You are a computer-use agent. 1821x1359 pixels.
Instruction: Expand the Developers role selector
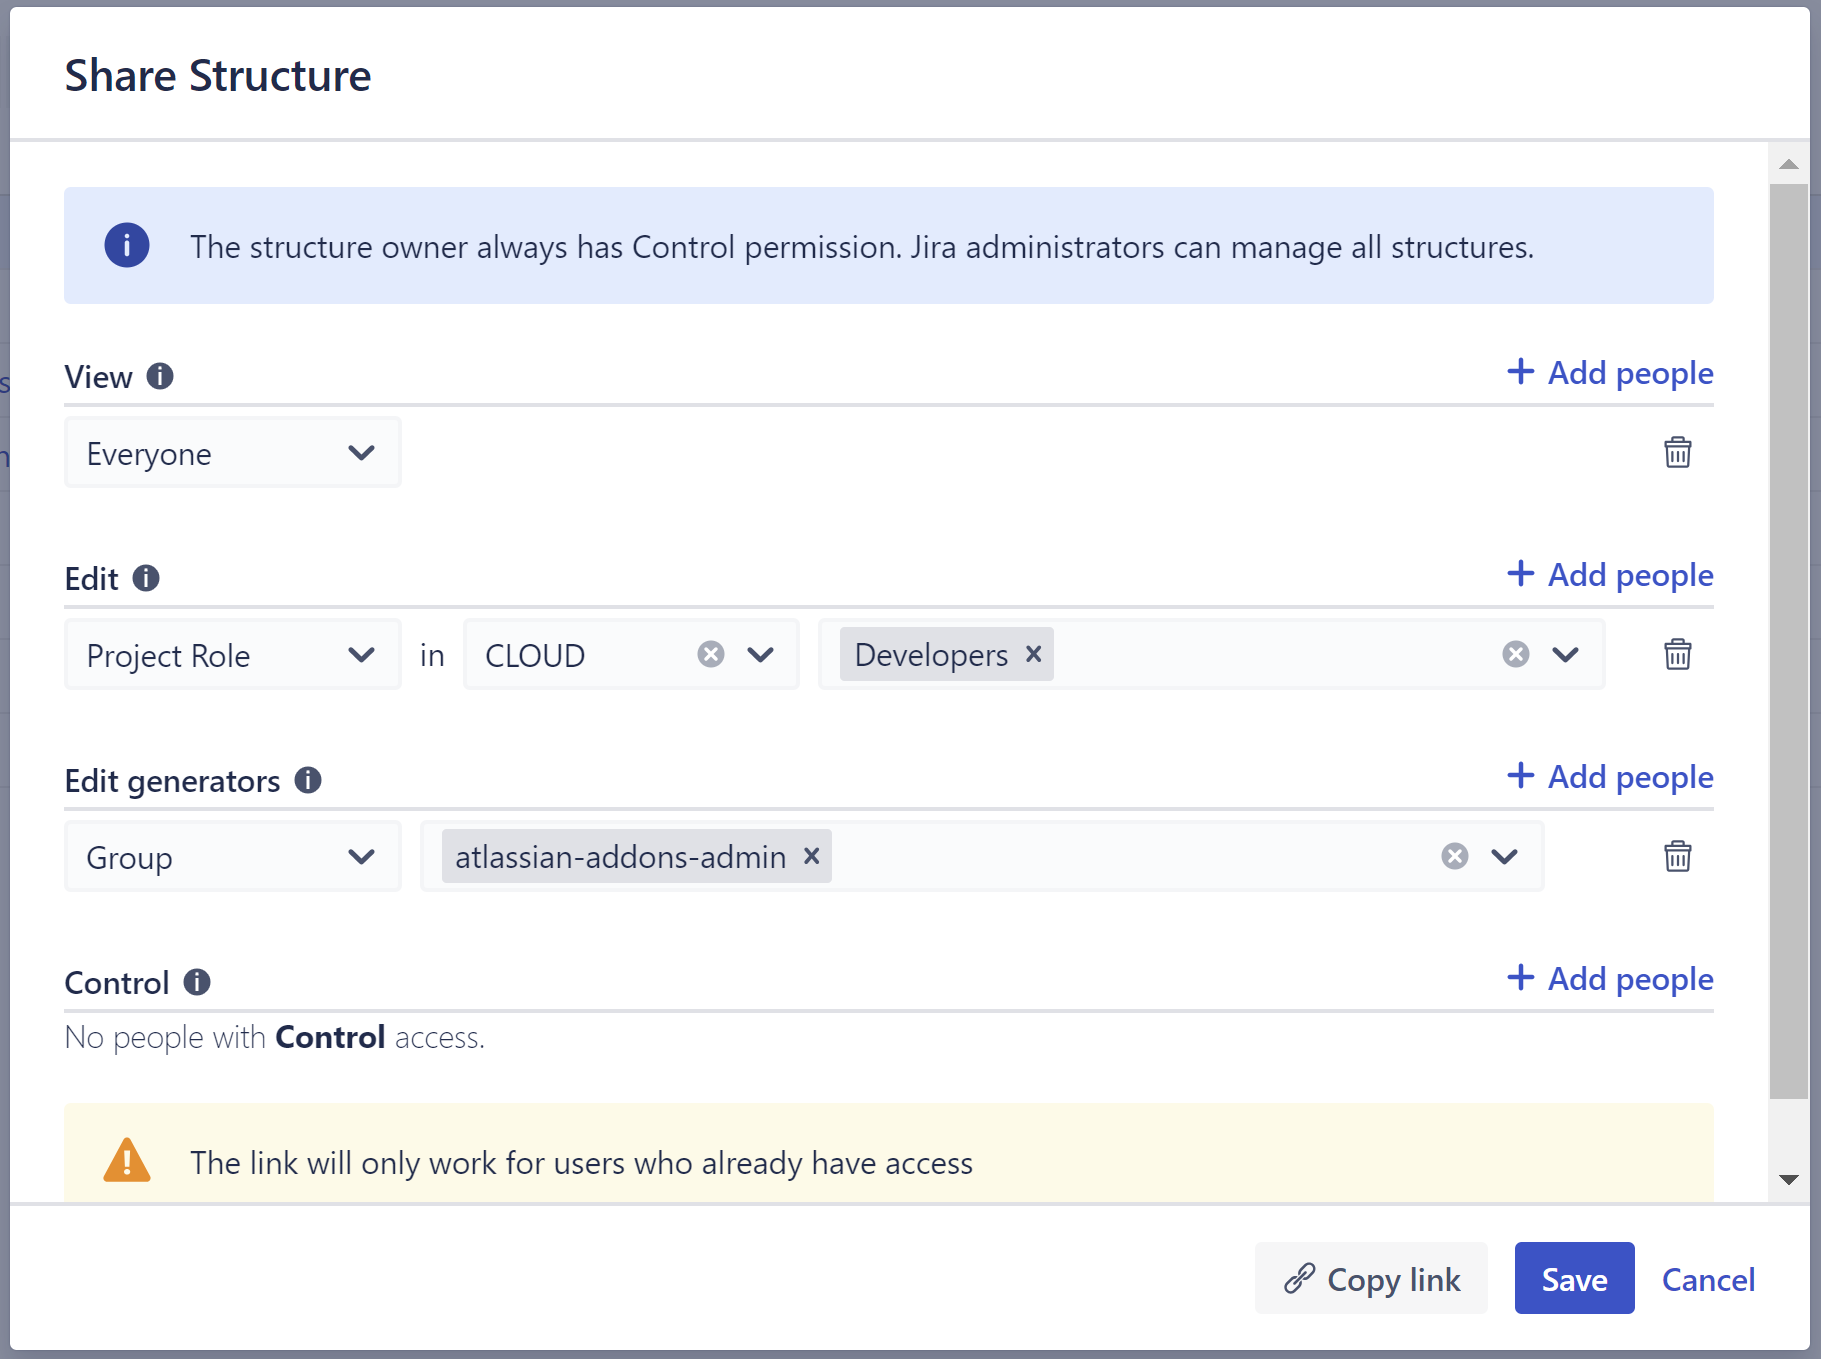(1564, 654)
